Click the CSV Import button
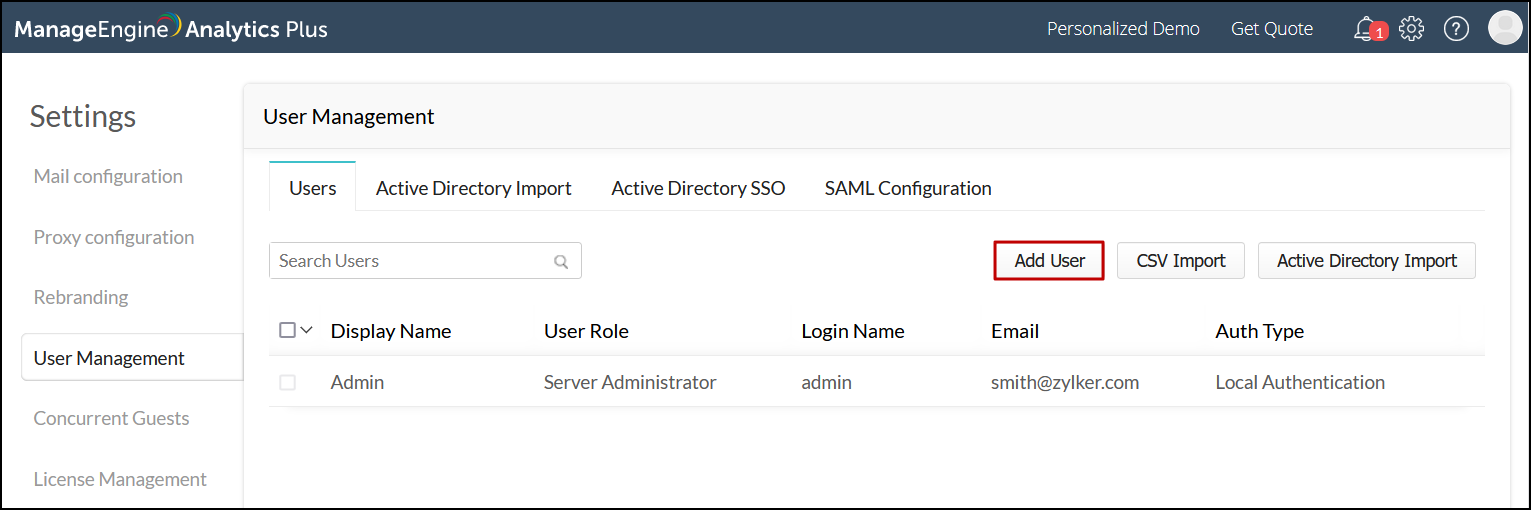Viewport: 1531px width, 510px height. click(x=1181, y=261)
